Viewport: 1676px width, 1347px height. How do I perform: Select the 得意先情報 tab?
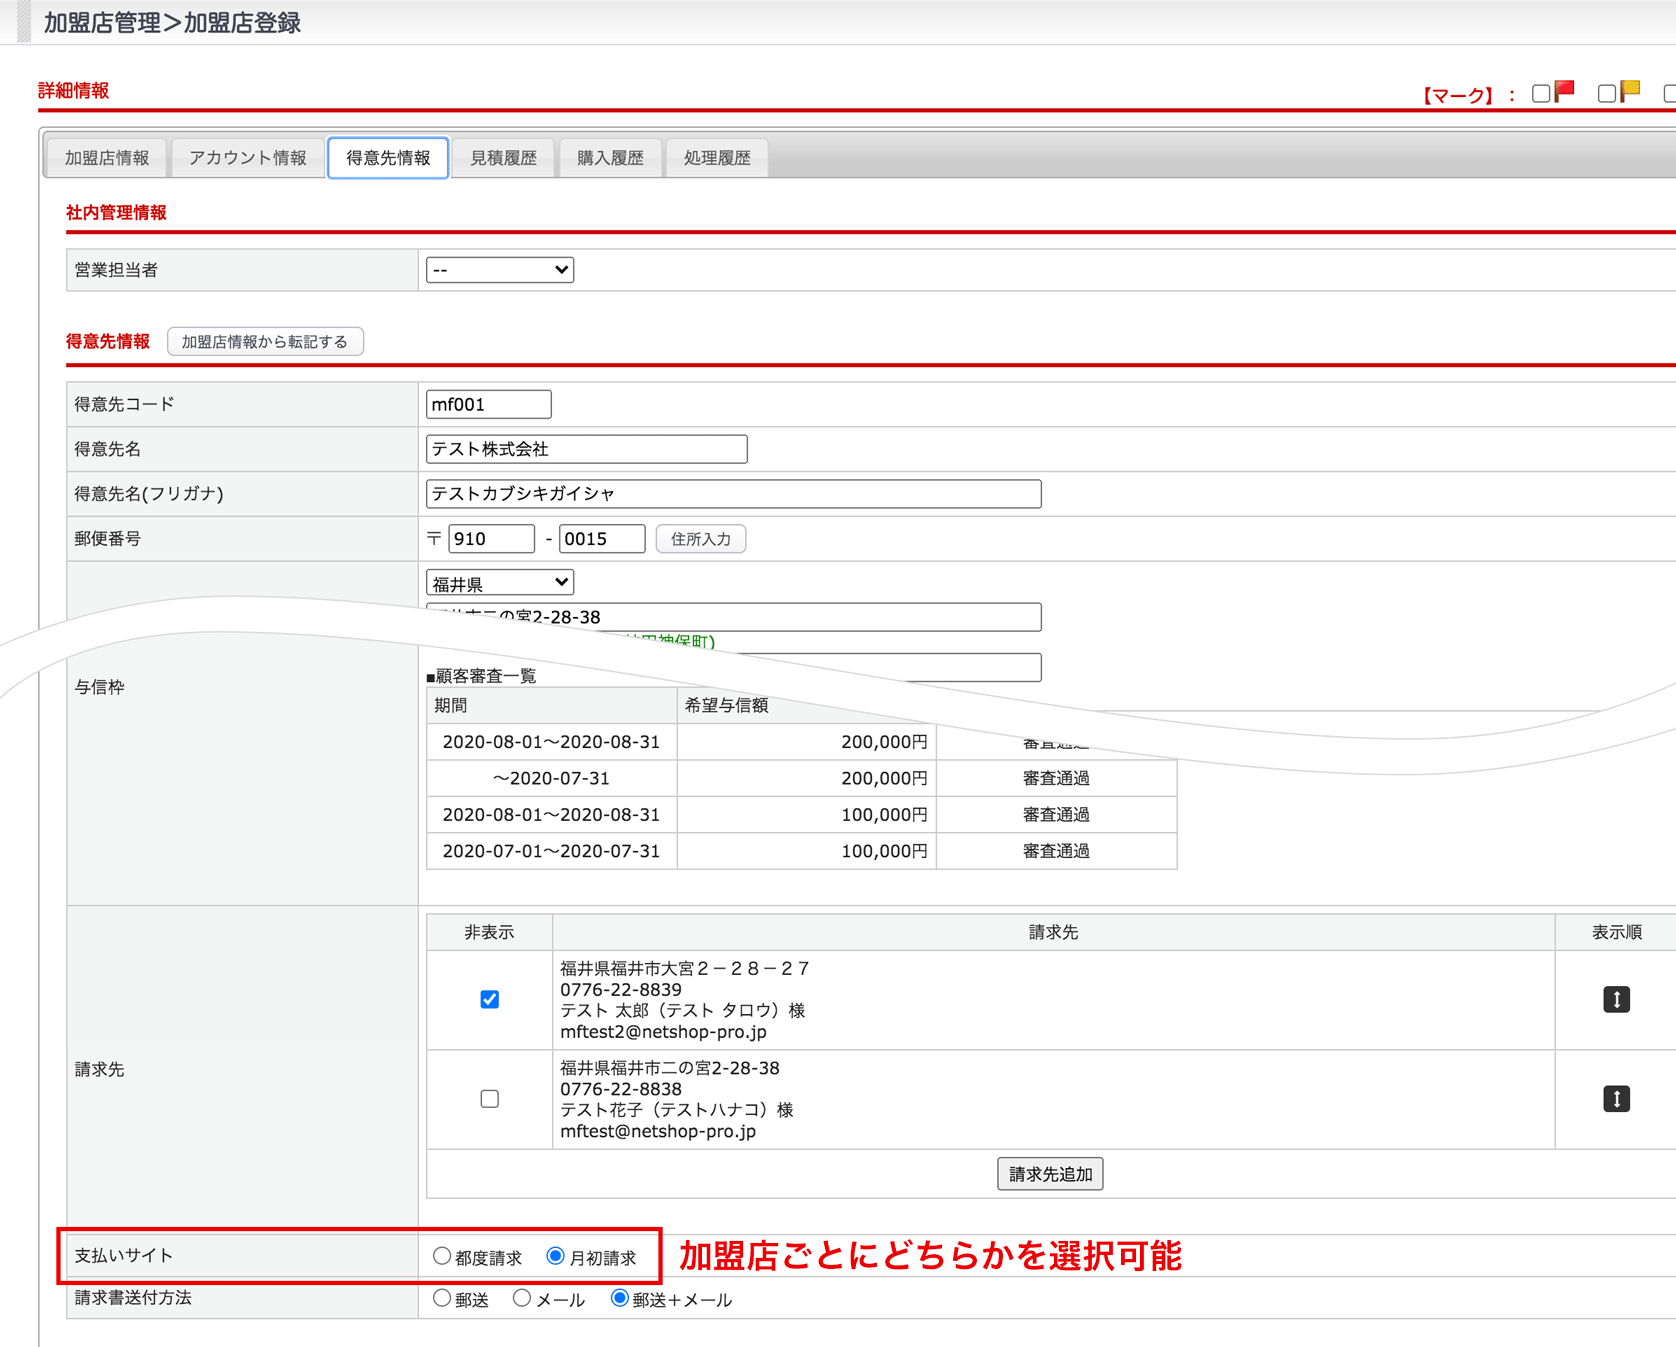(388, 158)
